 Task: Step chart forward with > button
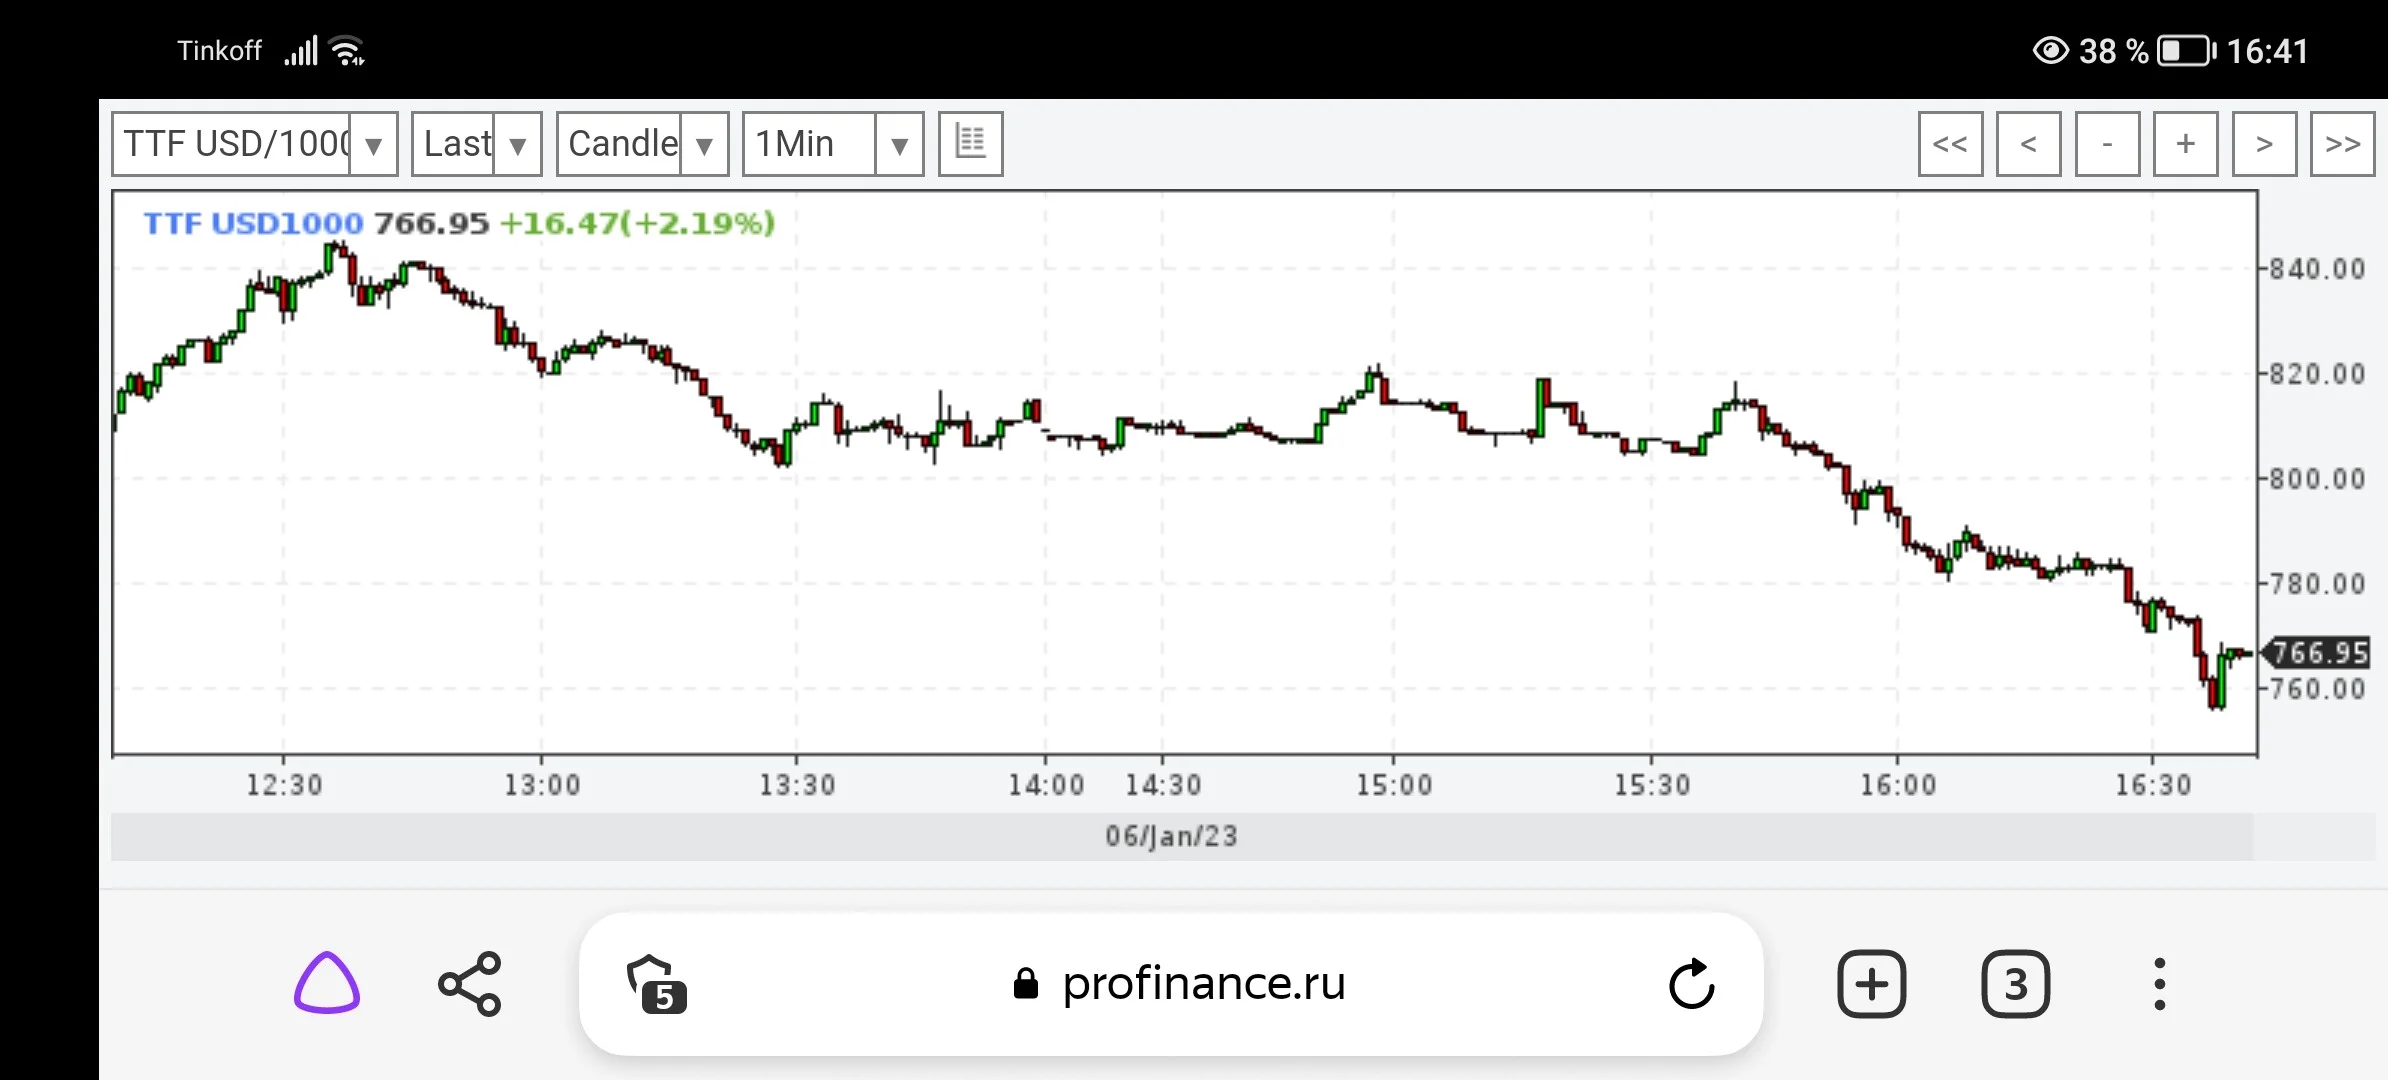(2264, 144)
